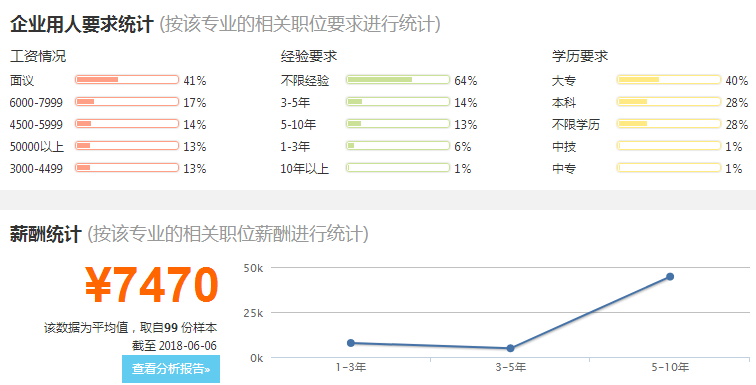Click the 中技 education bar
This screenshot has width=756, height=385.
pos(669,146)
